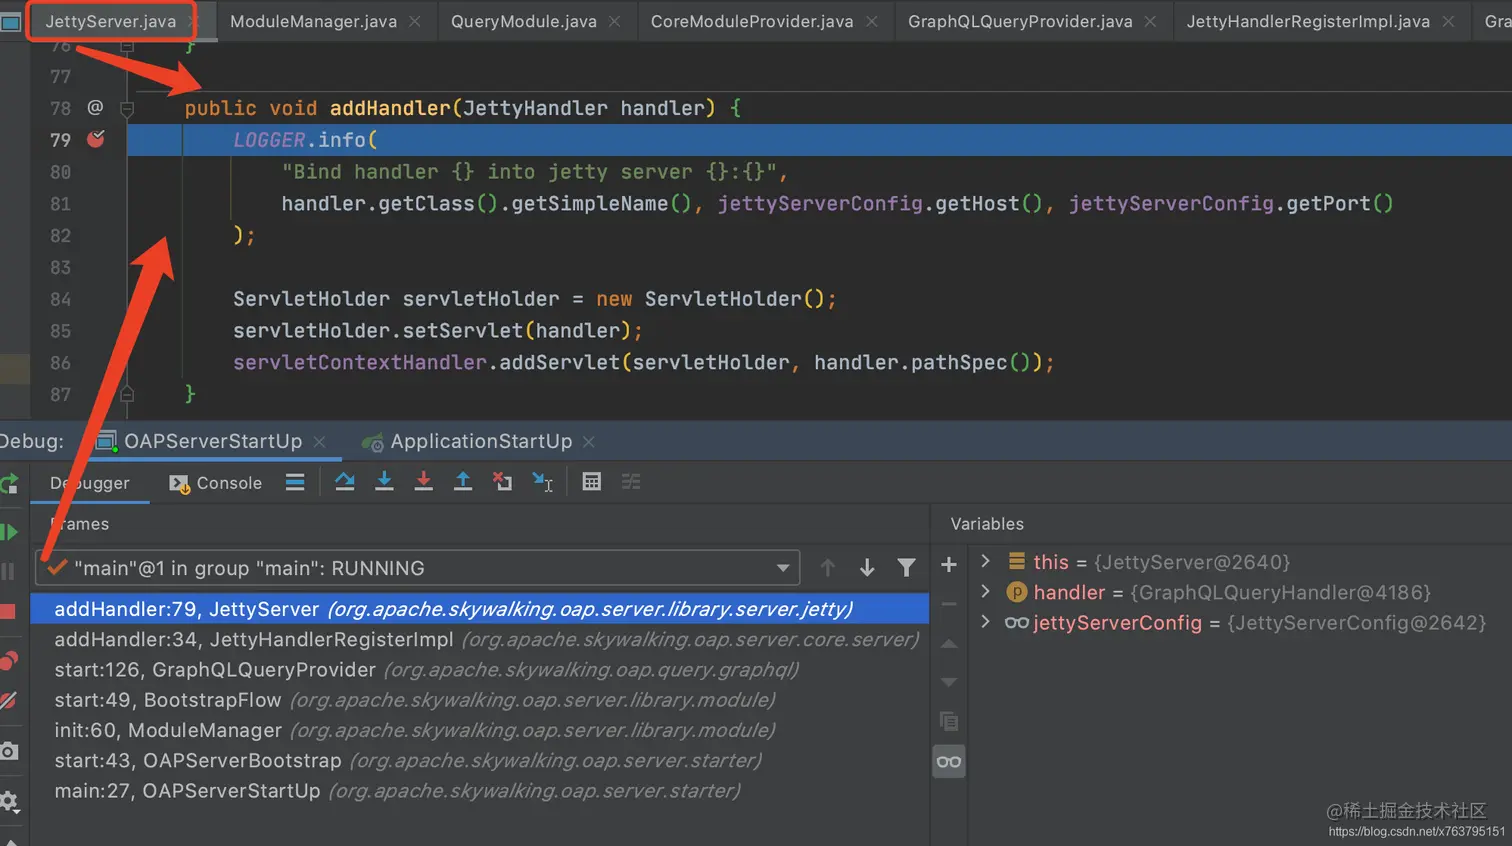This screenshot has width=1512, height=846.
Task: Select frame addHandler:79, JettyServer
Action: pos(479,609)
